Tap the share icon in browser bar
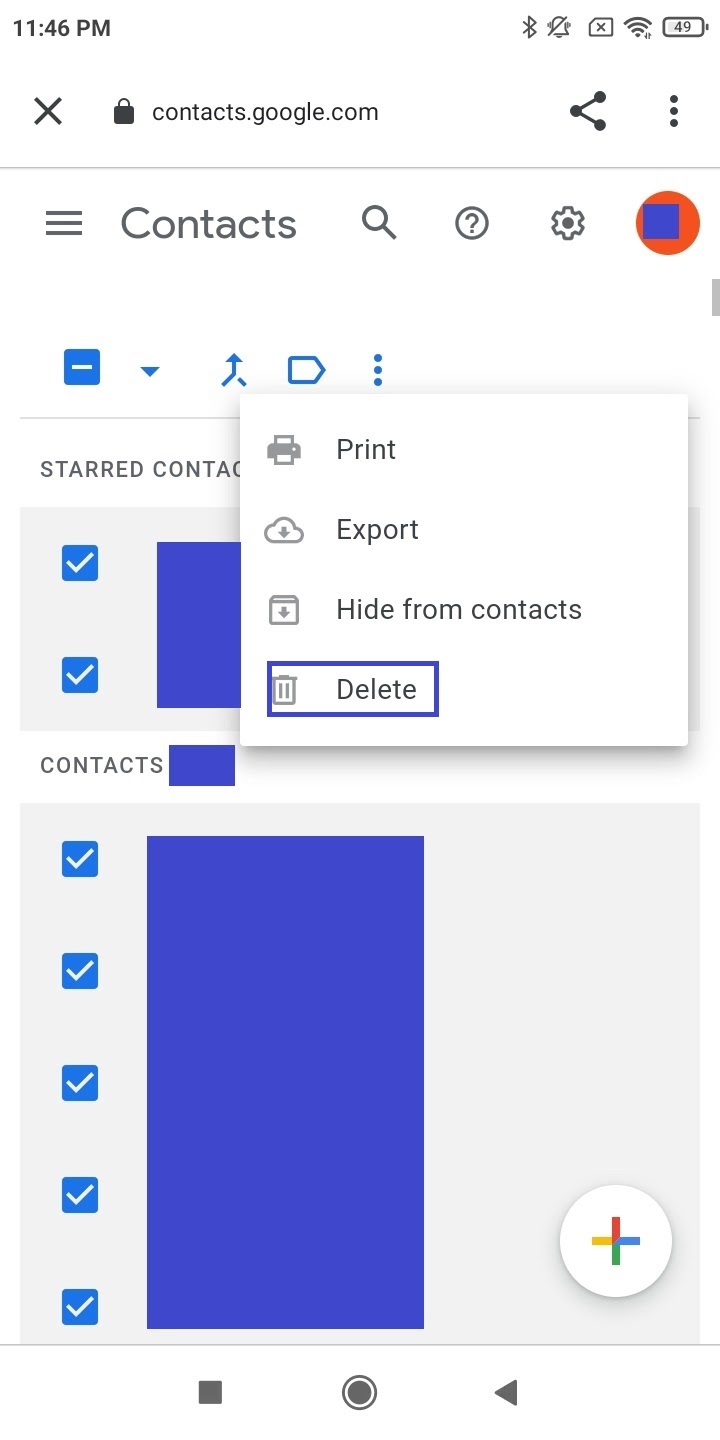This screenshot has height=1440, width=720. click(x=588, y=111)
